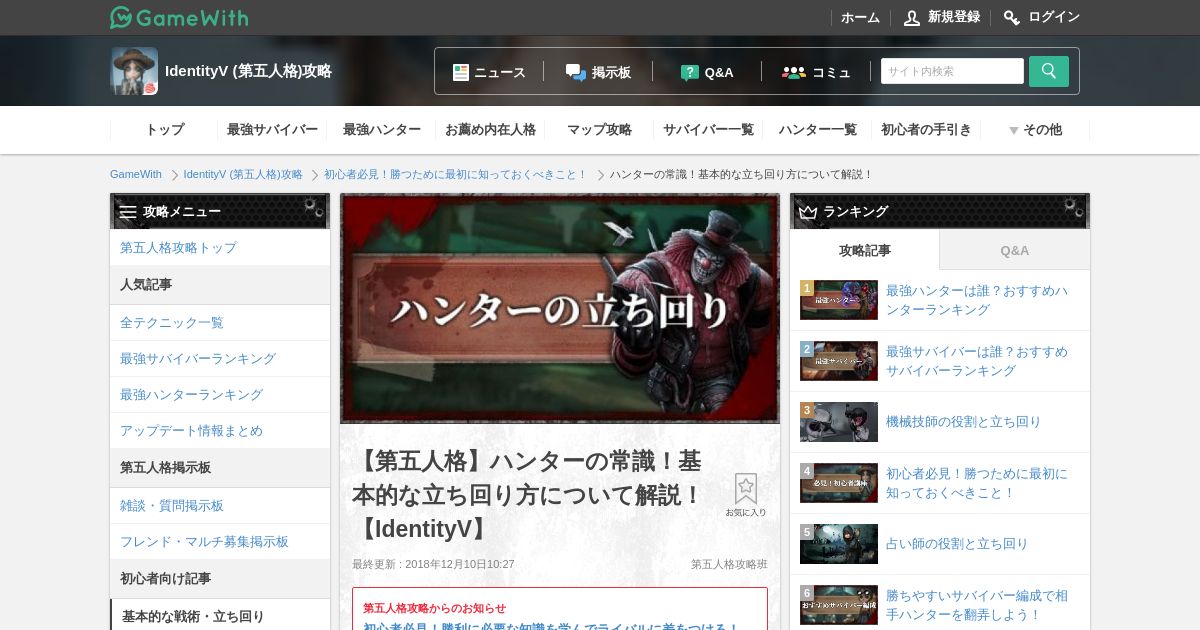Viewport: 1200px width, 630px height.
Task: Switch to the 攻略記事 ranking tab
Action: click(865, 250)
